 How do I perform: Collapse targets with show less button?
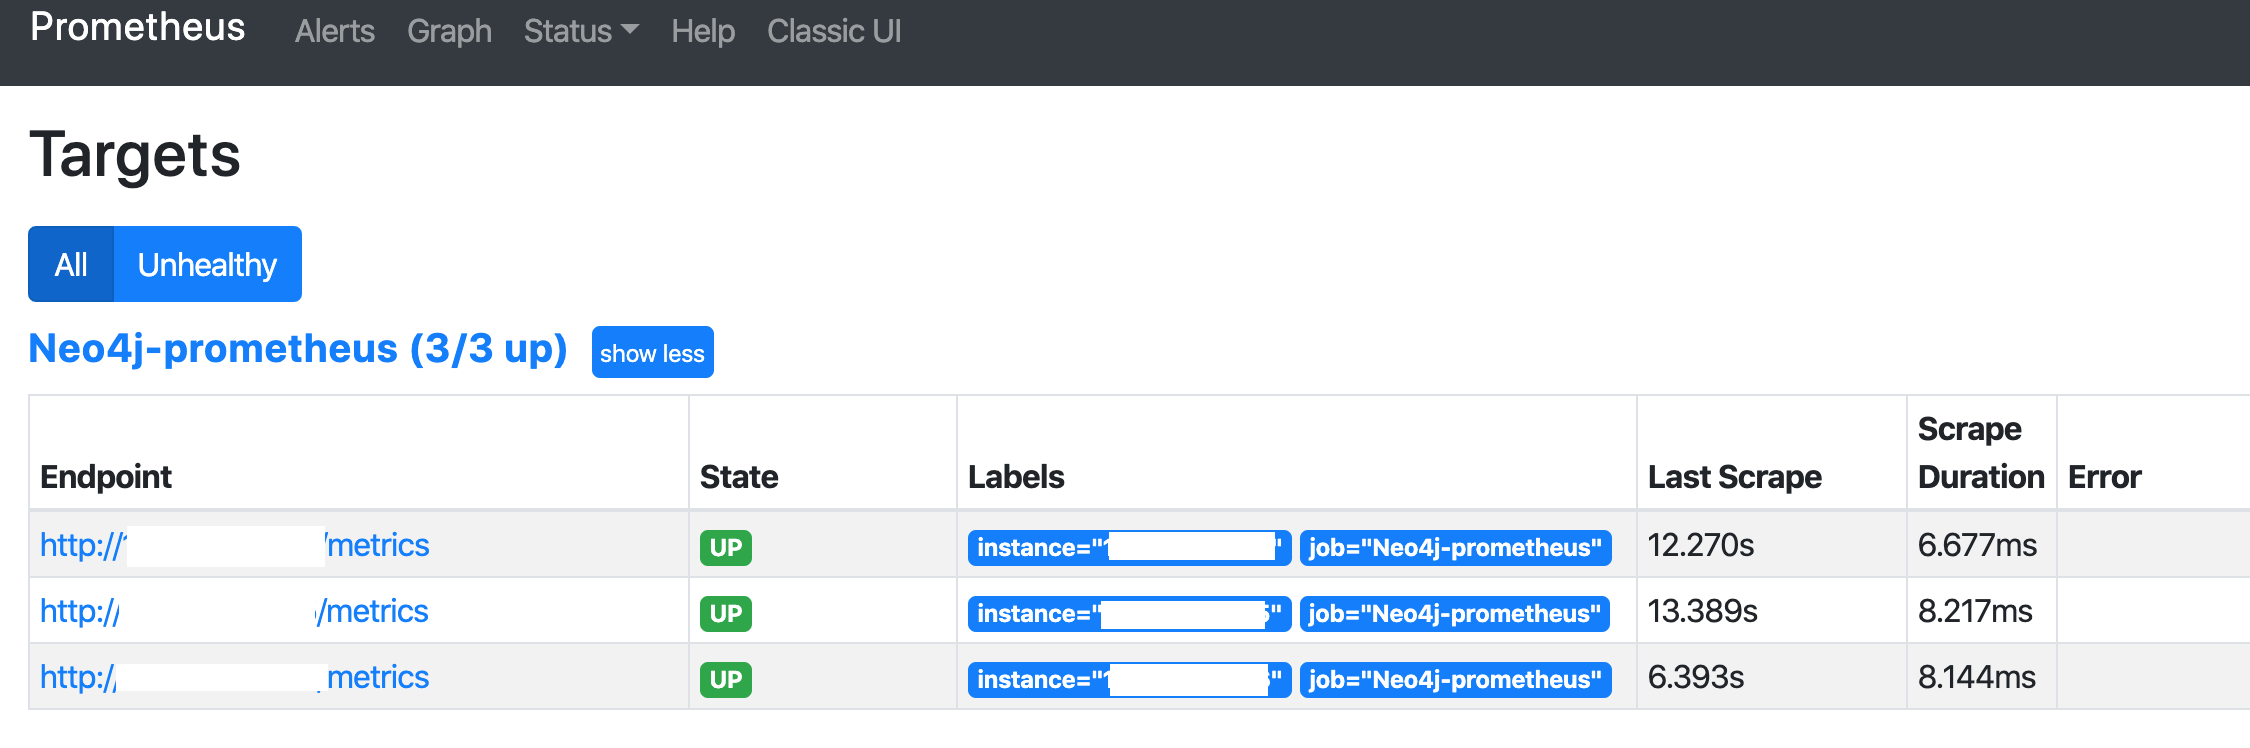point(652,352)
